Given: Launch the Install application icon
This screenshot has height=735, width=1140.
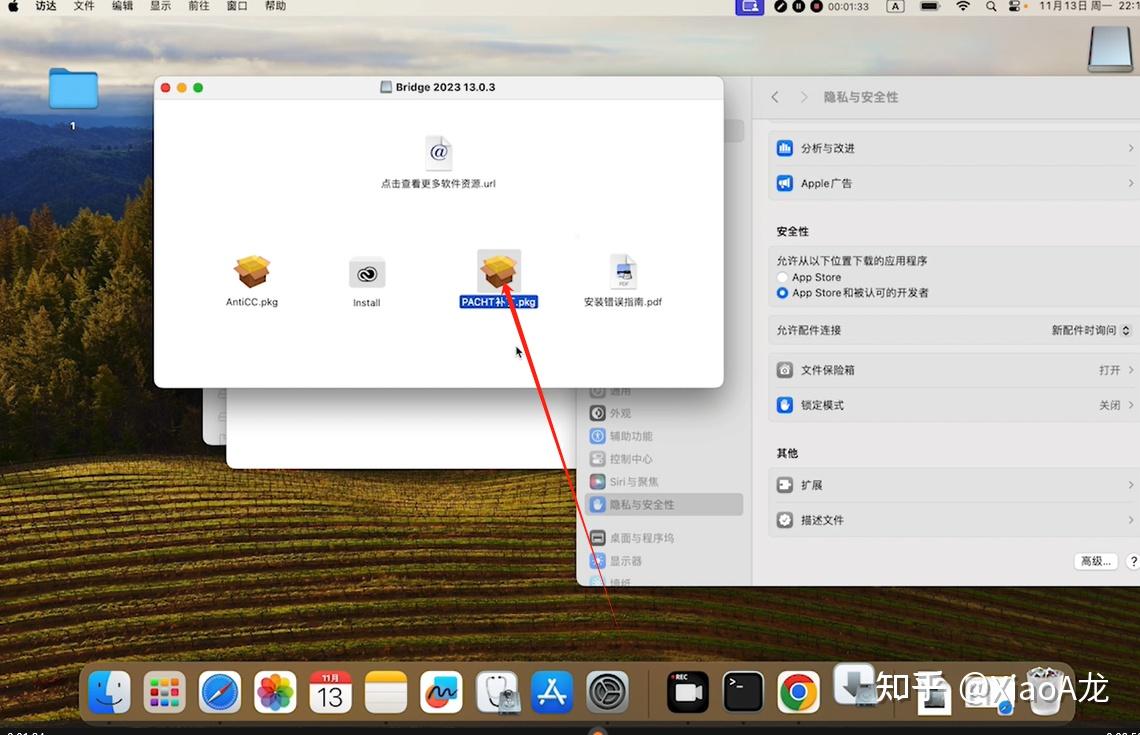Looking at the screenshot, I should (x=366, y=273).
